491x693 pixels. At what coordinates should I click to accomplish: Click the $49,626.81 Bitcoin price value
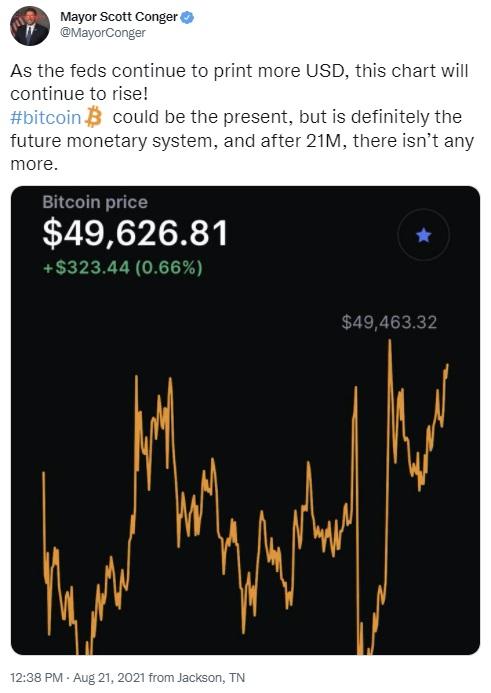135,233
